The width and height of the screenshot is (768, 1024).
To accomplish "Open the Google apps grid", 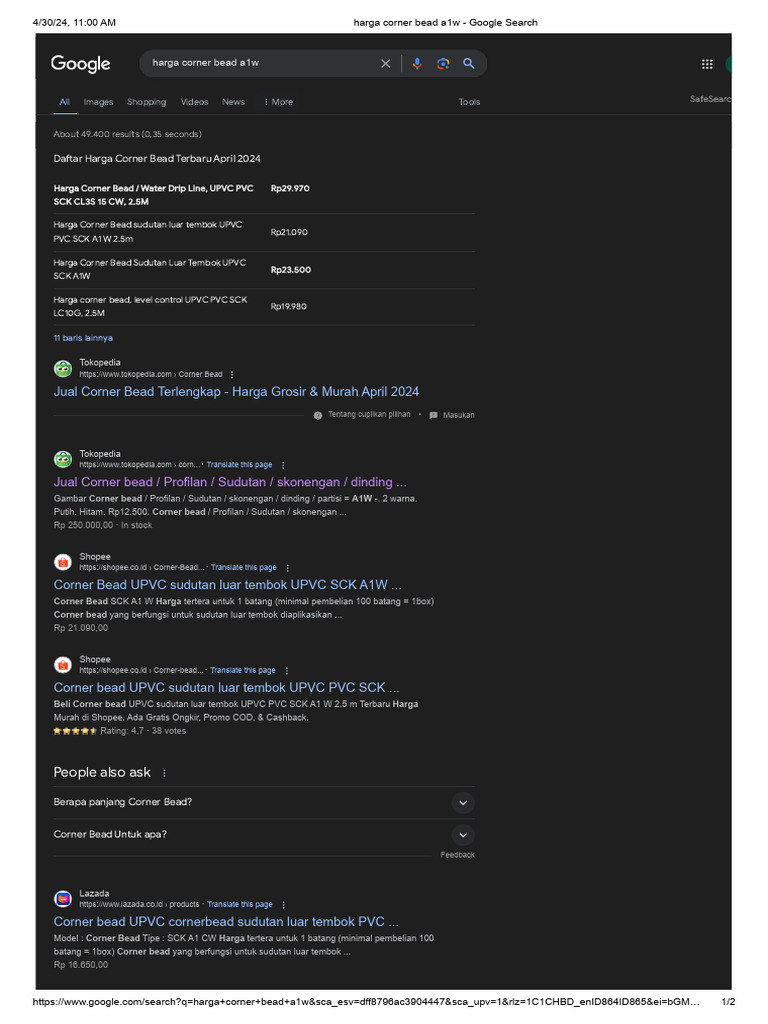I will 707,64.
